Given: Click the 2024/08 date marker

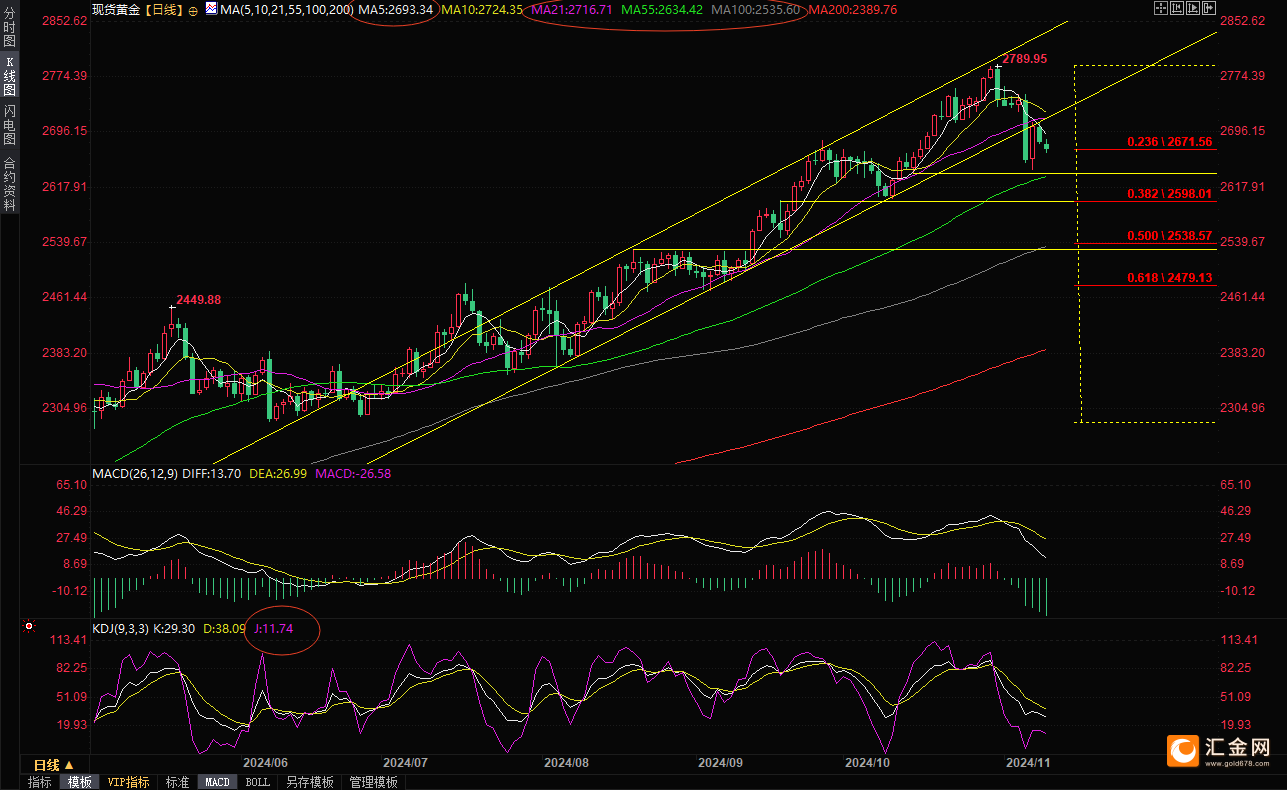Looking at the screenshot, I should (566, 762).
